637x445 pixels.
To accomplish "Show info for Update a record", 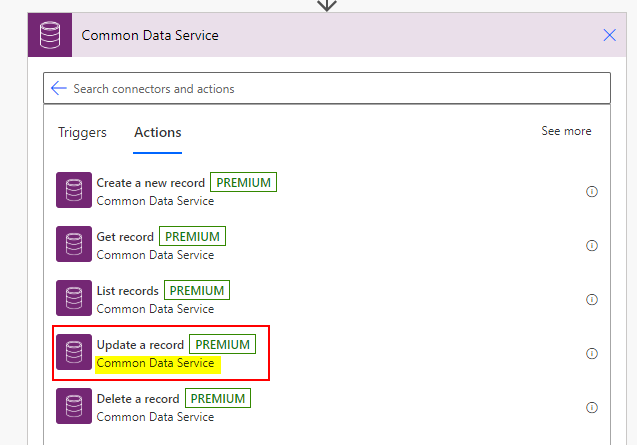I will click(592, 353).
